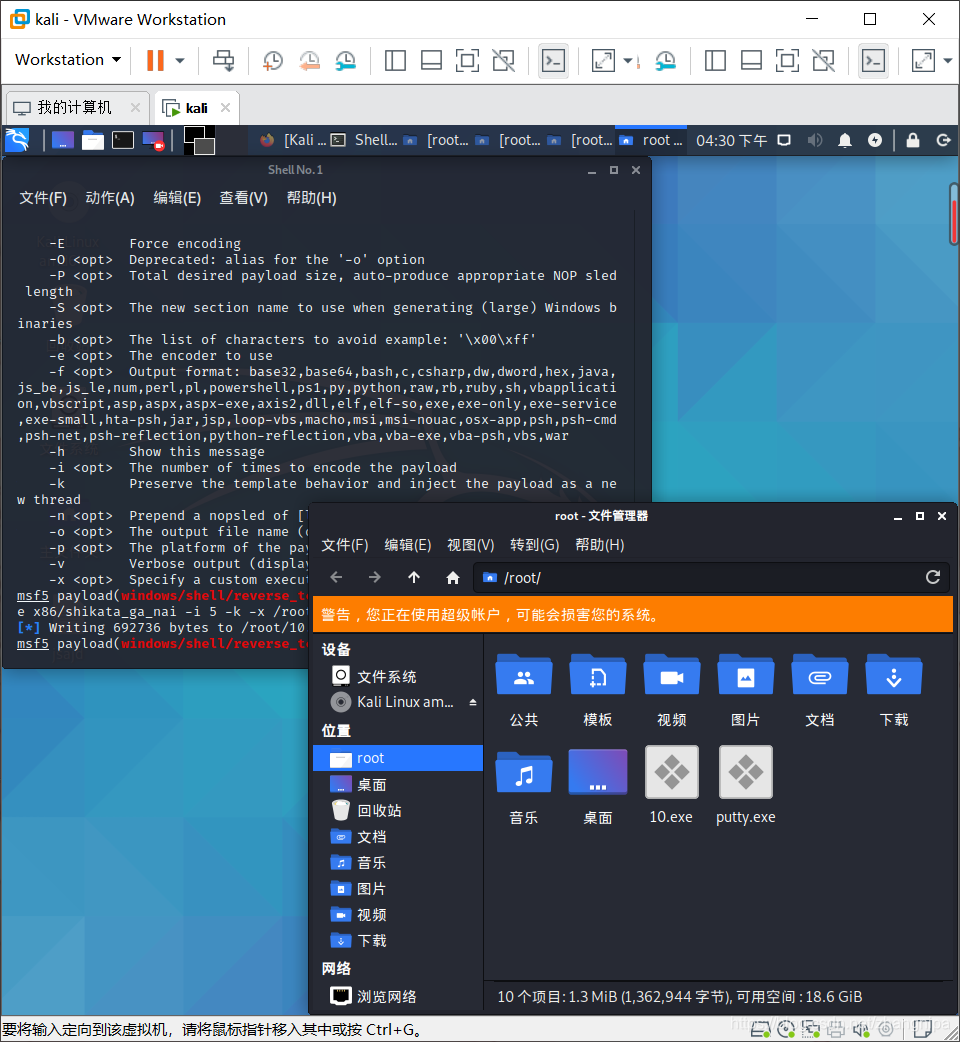Send Ctrl+Alt+Del to the virtual machine
Viewport: 960px width, 1042px height.
223,60
